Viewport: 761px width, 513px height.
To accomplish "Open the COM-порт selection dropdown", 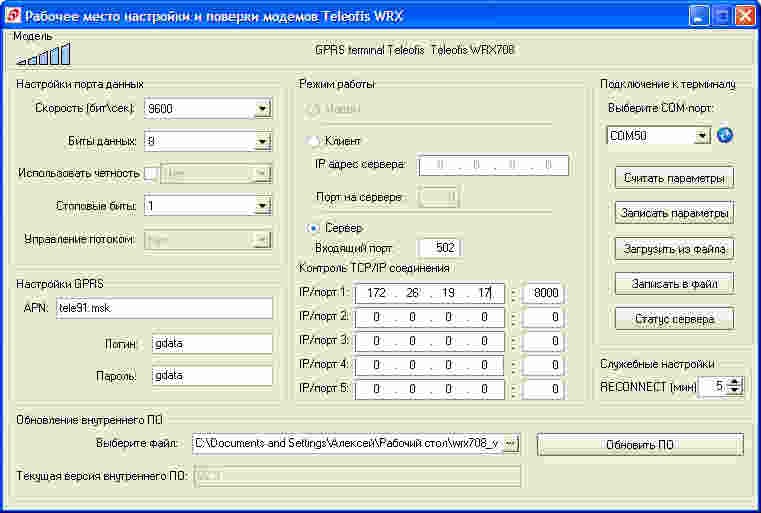I will 702,136.
